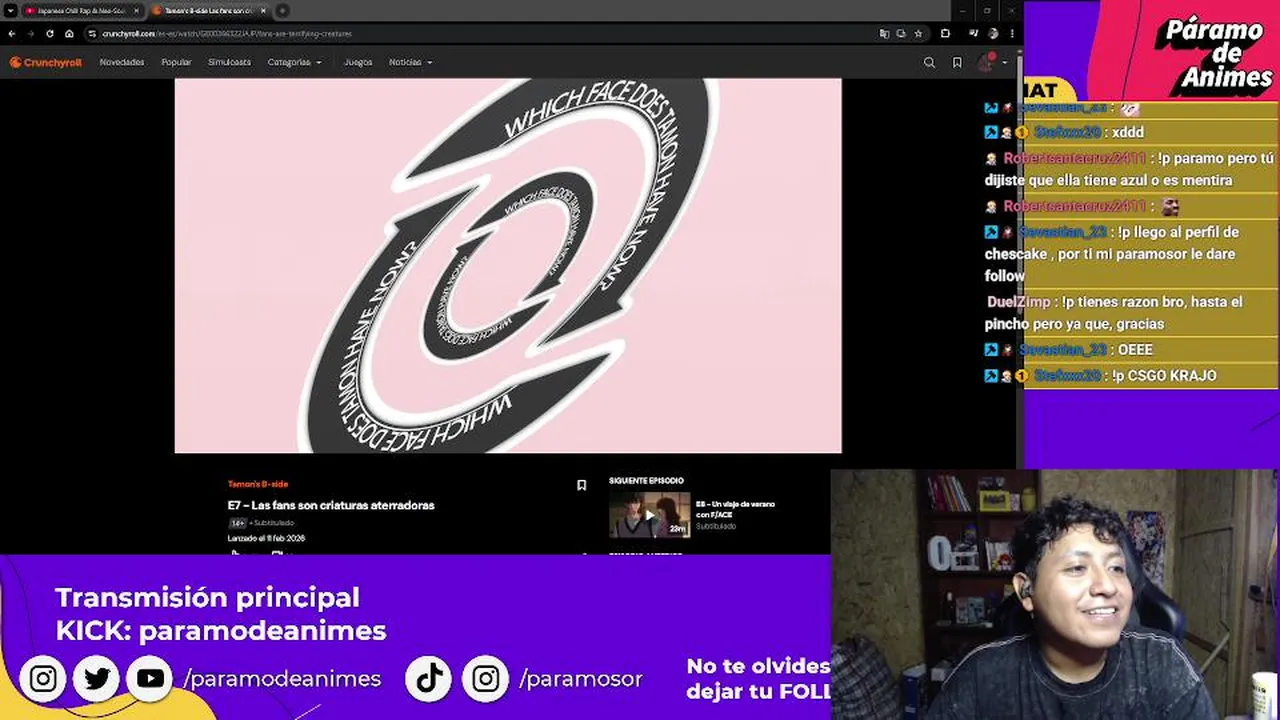View site information for crunchyroll.com
Image resolution: width=1280 pixels, height=720 pixels.
point(92,33)
